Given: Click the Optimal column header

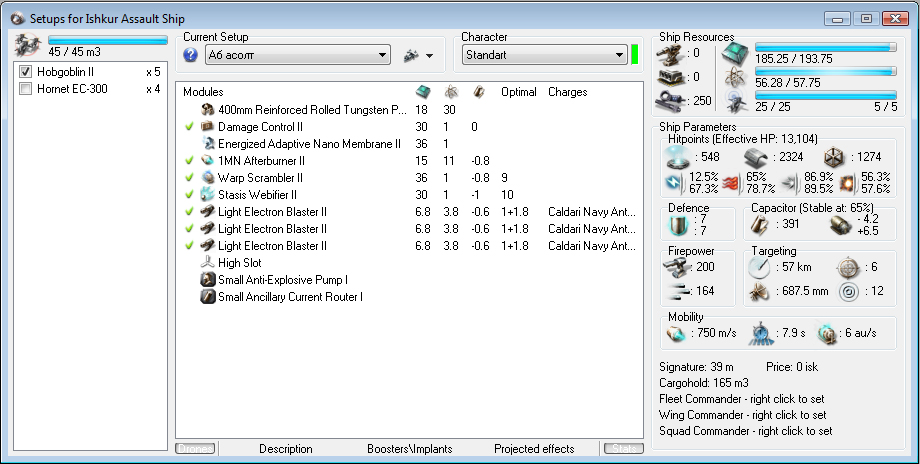Looking at the screenshot, I should (519, 92).
